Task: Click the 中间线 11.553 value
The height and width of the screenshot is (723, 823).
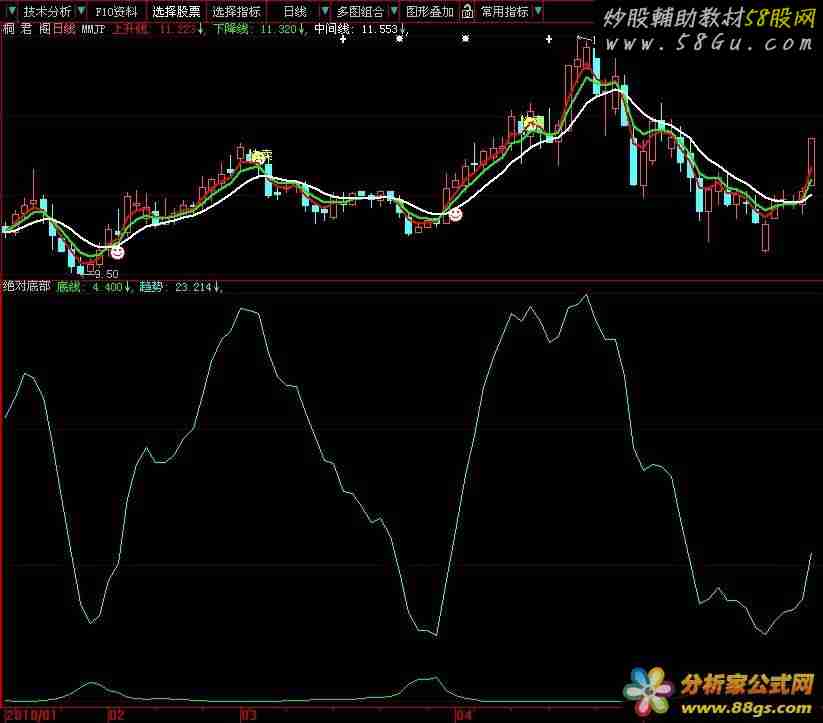Action: tap(360, 29)
